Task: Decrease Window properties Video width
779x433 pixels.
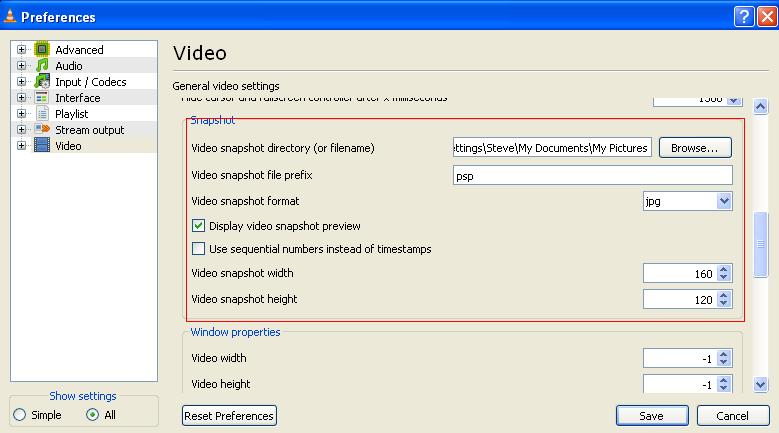Action: pos(724,362)
